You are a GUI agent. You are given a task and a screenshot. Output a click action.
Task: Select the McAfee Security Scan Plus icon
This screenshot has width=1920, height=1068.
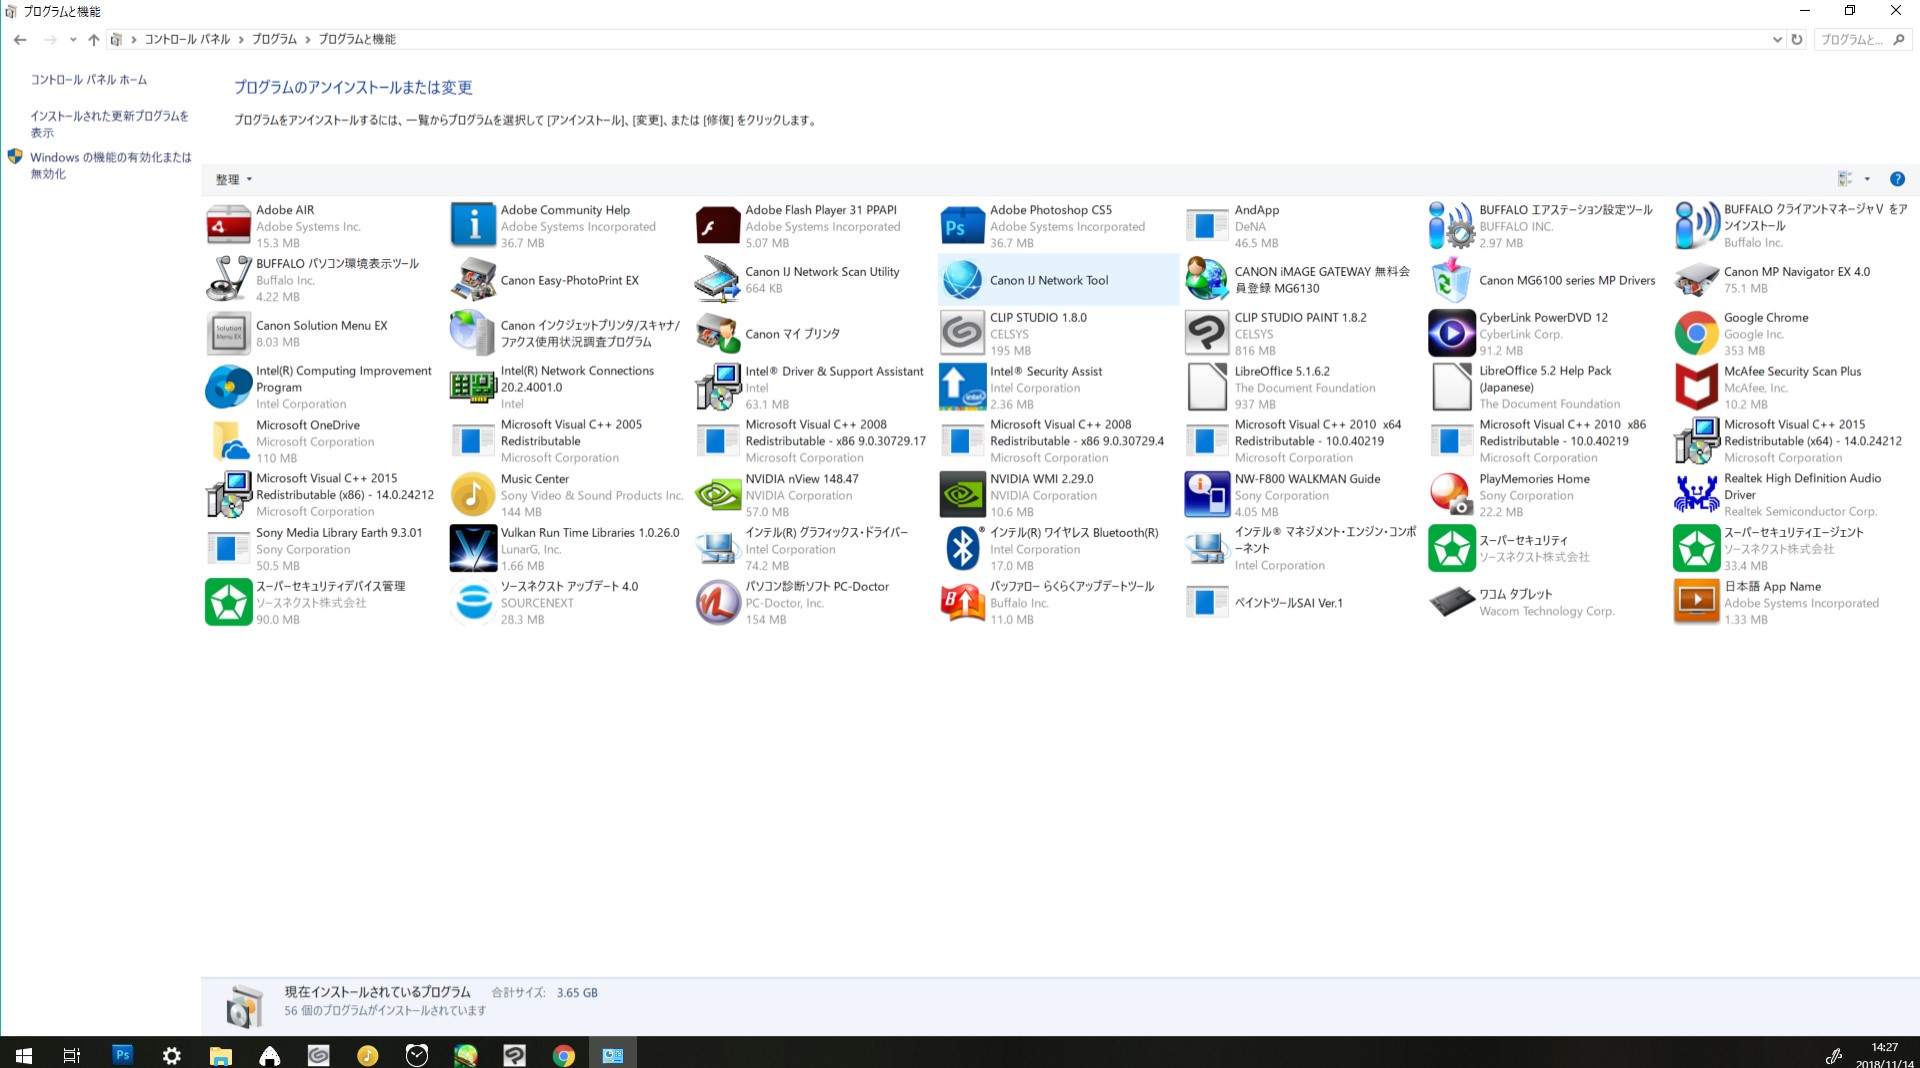1696,387
